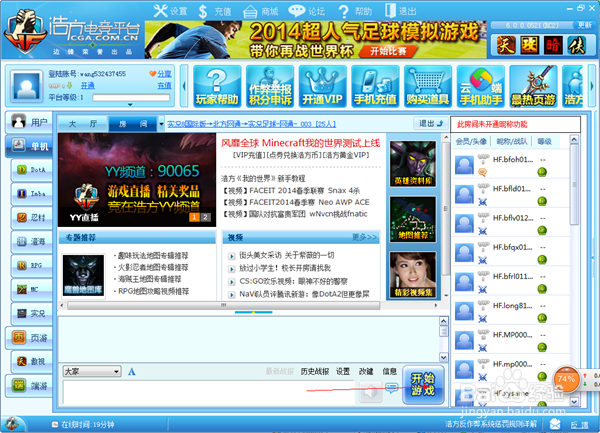Click 平台等级 progress bar
This screenshot has width=600, height=433.
click(x=132, y=98)
